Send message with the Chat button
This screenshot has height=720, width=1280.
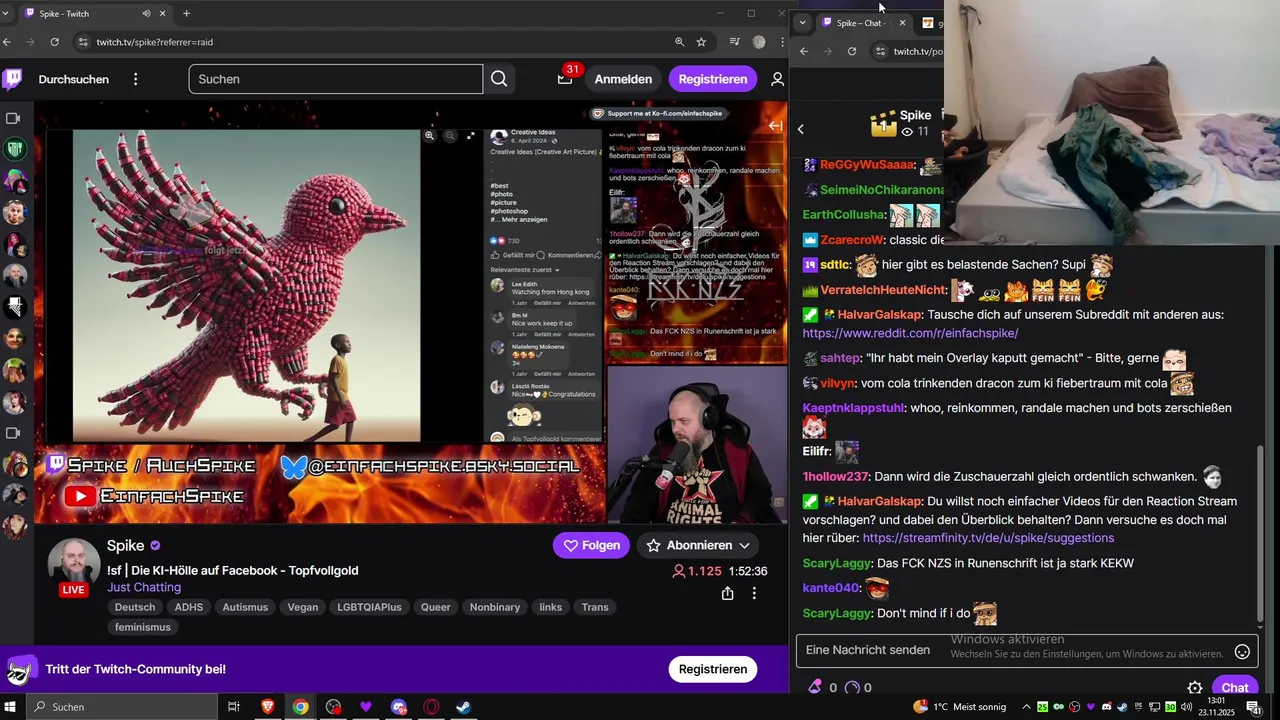point(1235,688)
